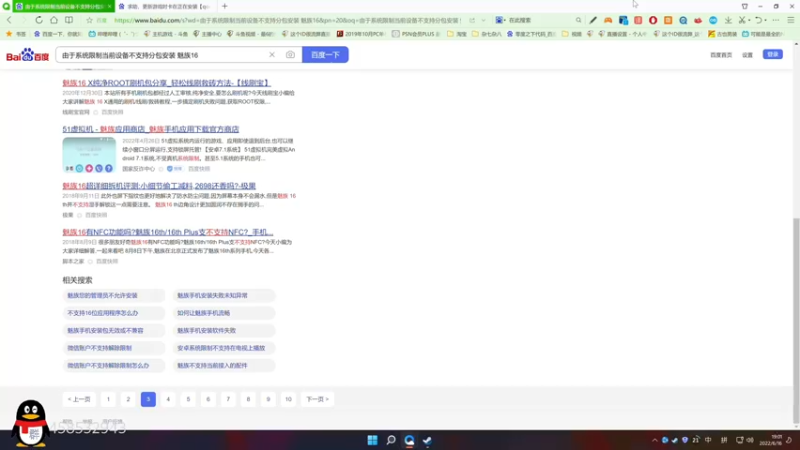The width and height of the screenshot is (800, 450).
Task: Clear the Baidu search box with X
Action: pyautogui.click(x=272, y=55)
